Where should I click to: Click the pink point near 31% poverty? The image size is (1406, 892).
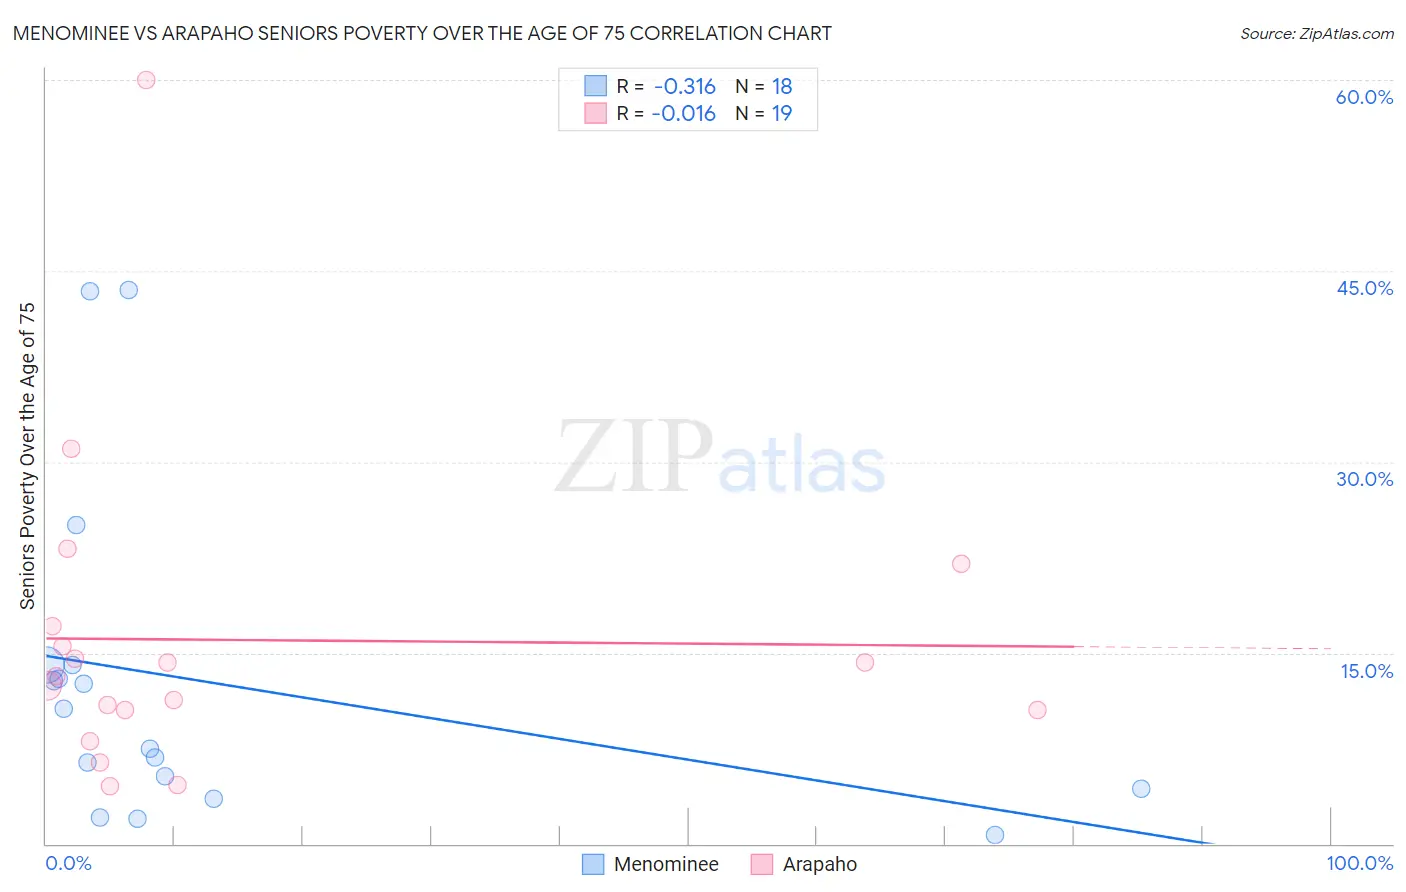coord(71,449)
